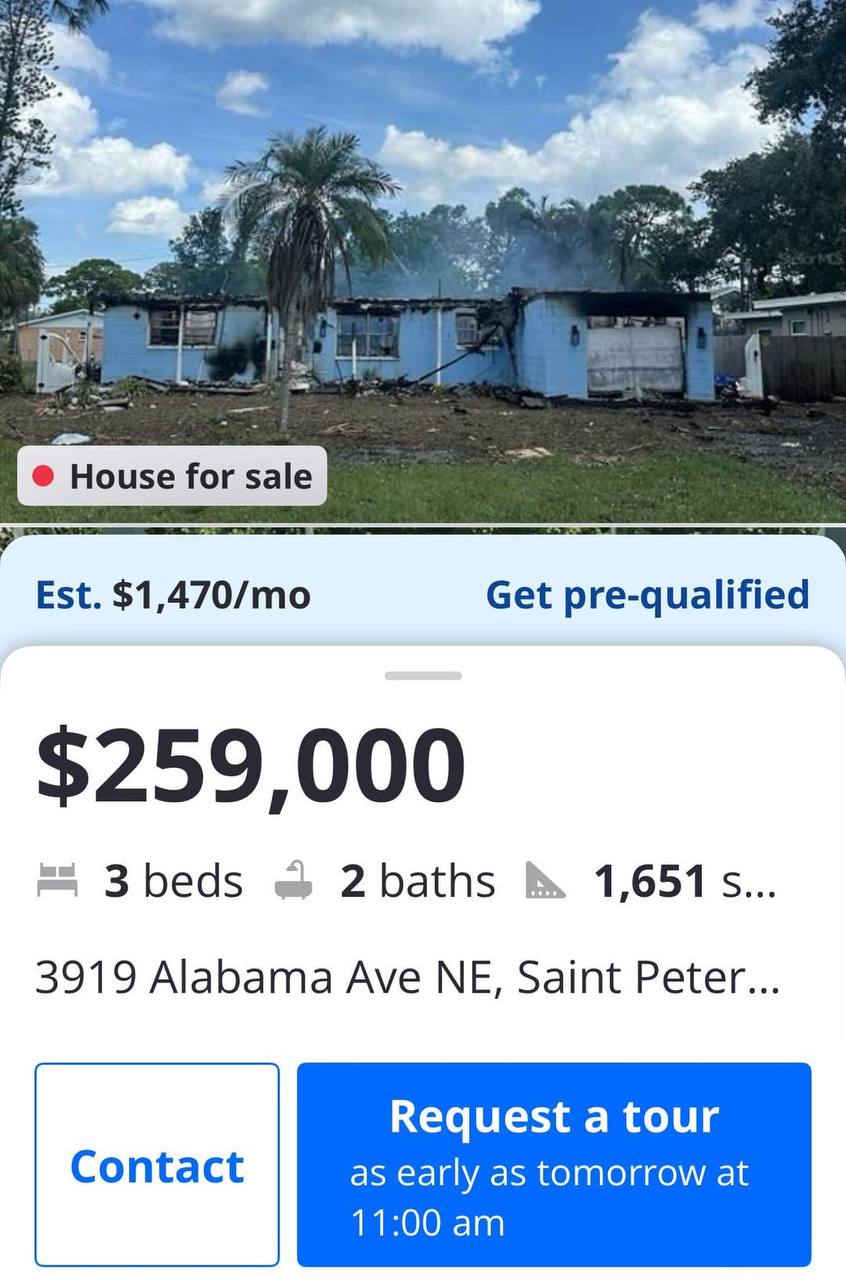Click the bathtub icon
The width and height of the screenshot is (846, 1280).
point(294,881)
